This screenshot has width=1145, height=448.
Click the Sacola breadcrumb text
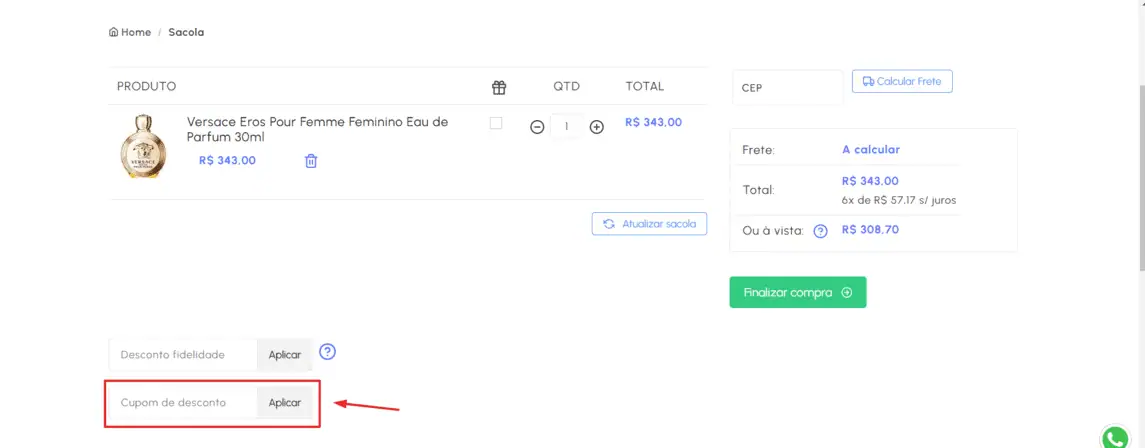(186, 32)
